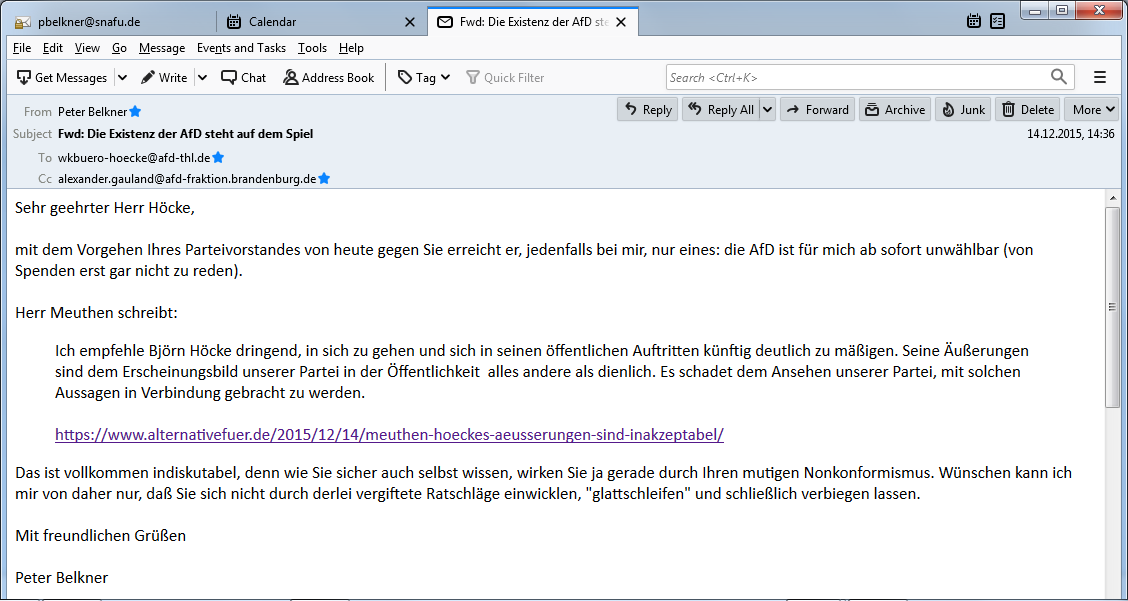1128x601 pixels.
Task: Open a new message with Write
Action: click(x=164, y=78)
